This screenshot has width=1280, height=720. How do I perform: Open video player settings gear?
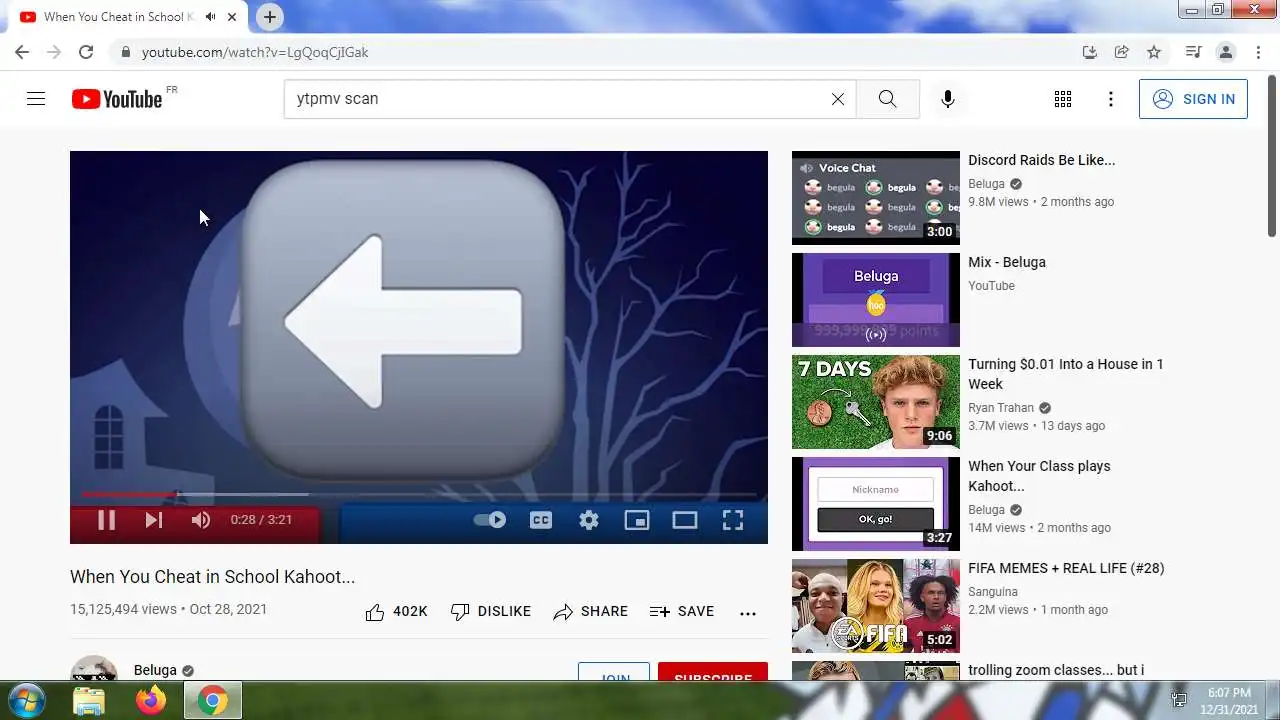(x=589, y=520)
